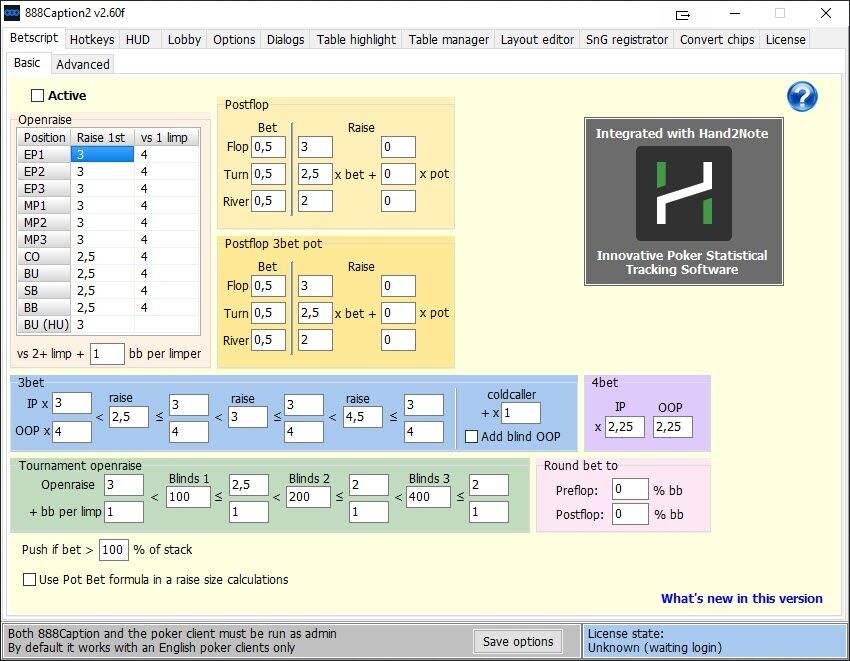The height and width of the screenshot is (661, 850).
Task: Click the coldcaller + x field
Action: click(x=520, y=413)
